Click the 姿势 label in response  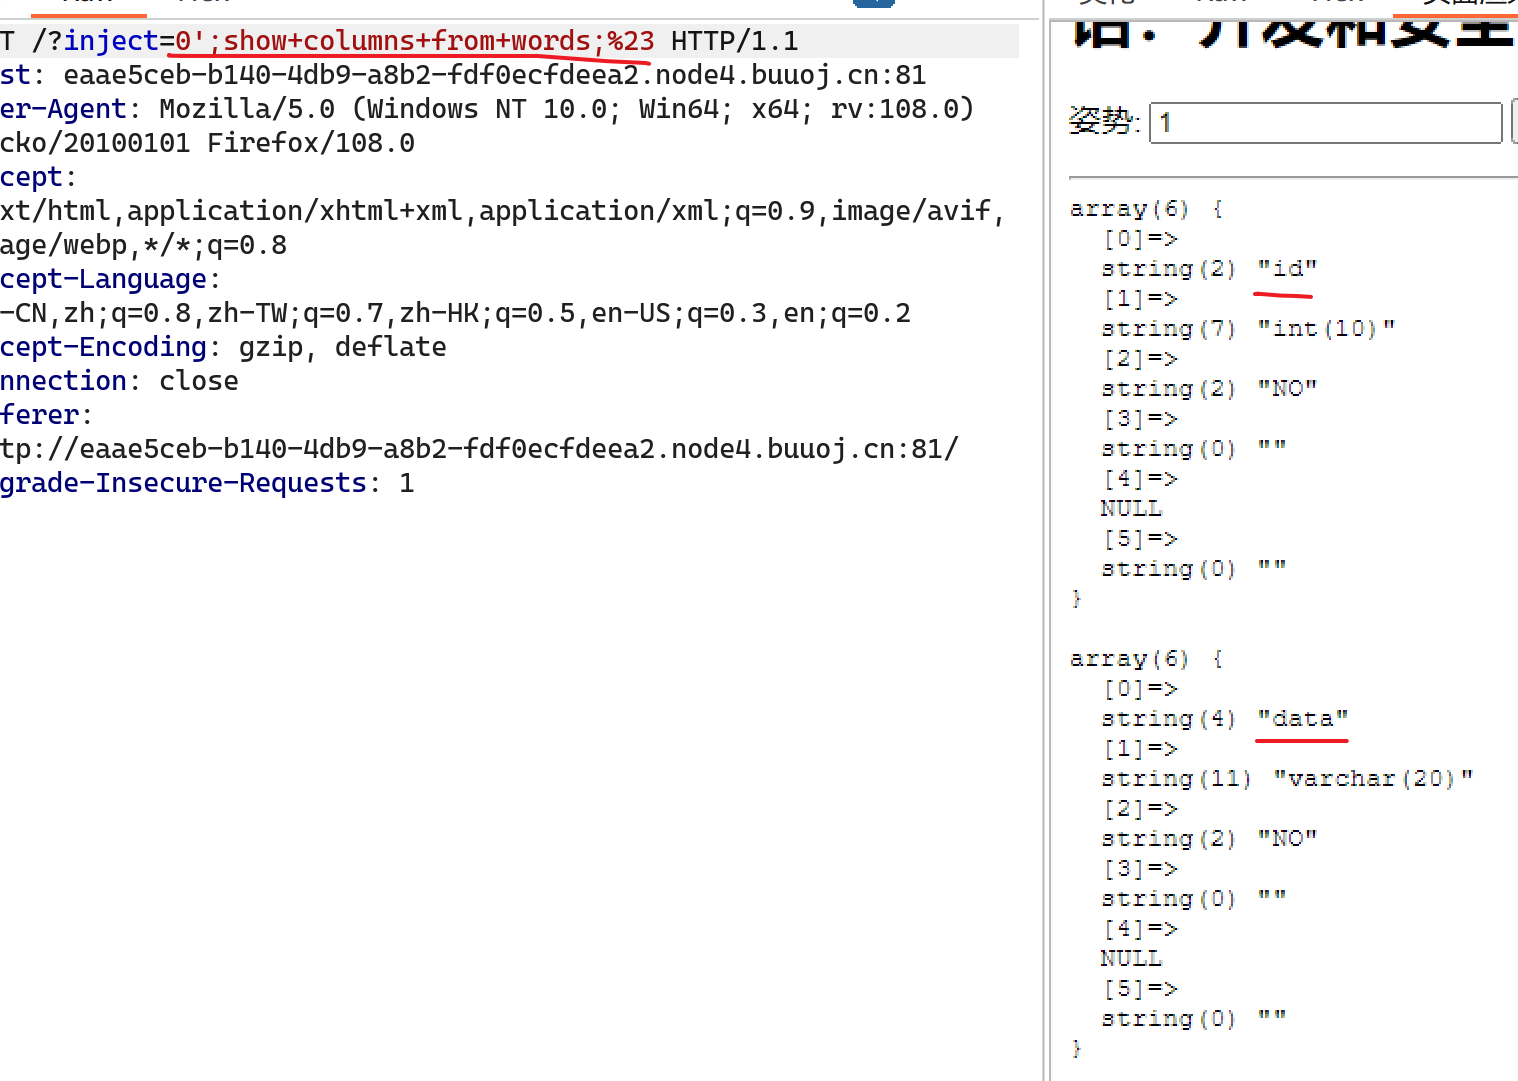point(1104,121)
